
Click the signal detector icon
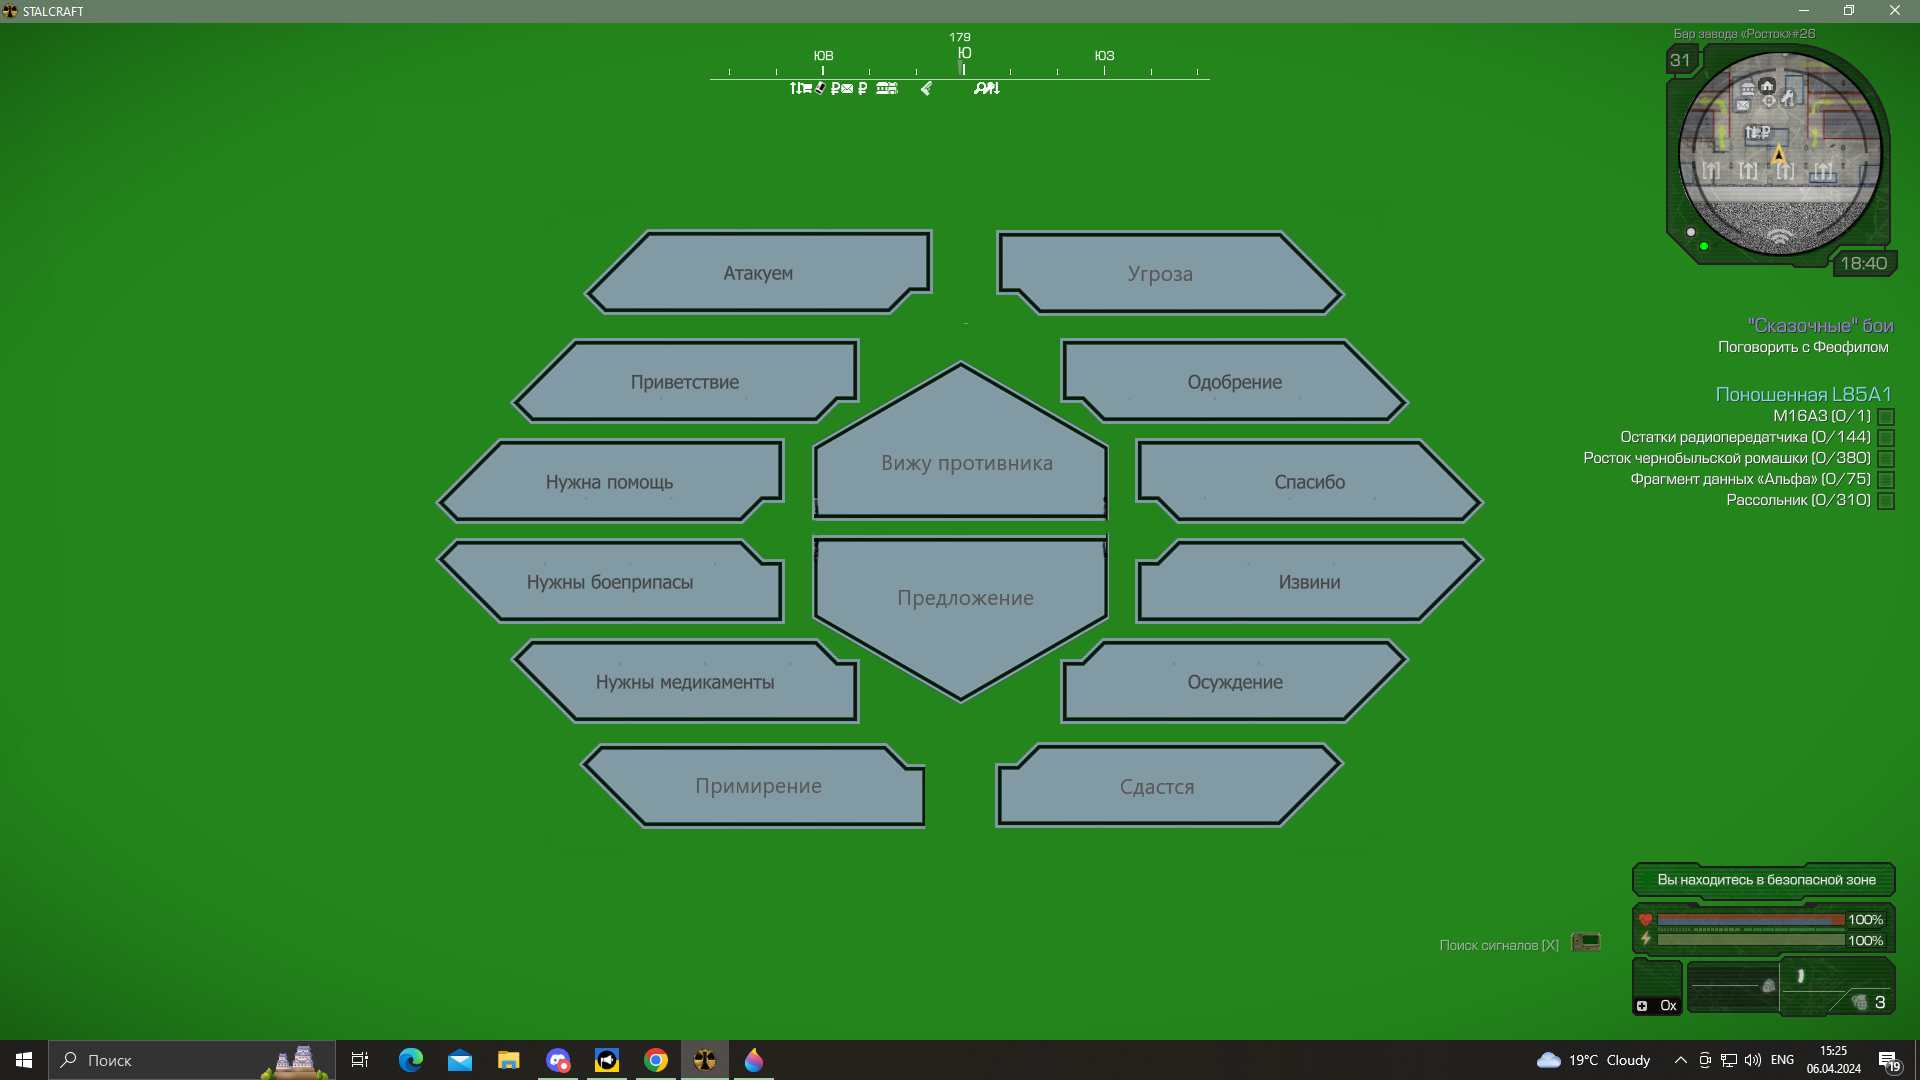tap(1586, 943)
